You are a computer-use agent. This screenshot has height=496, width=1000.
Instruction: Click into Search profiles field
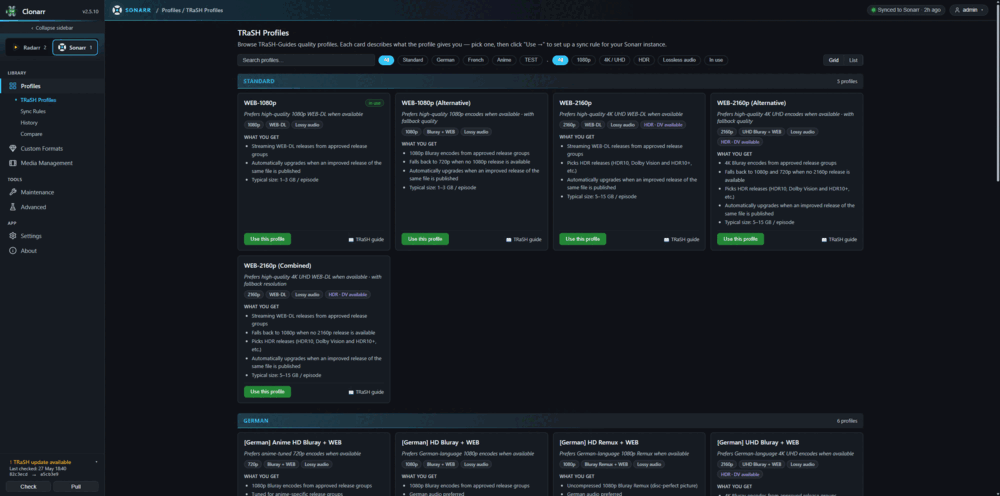pos(306,60)
